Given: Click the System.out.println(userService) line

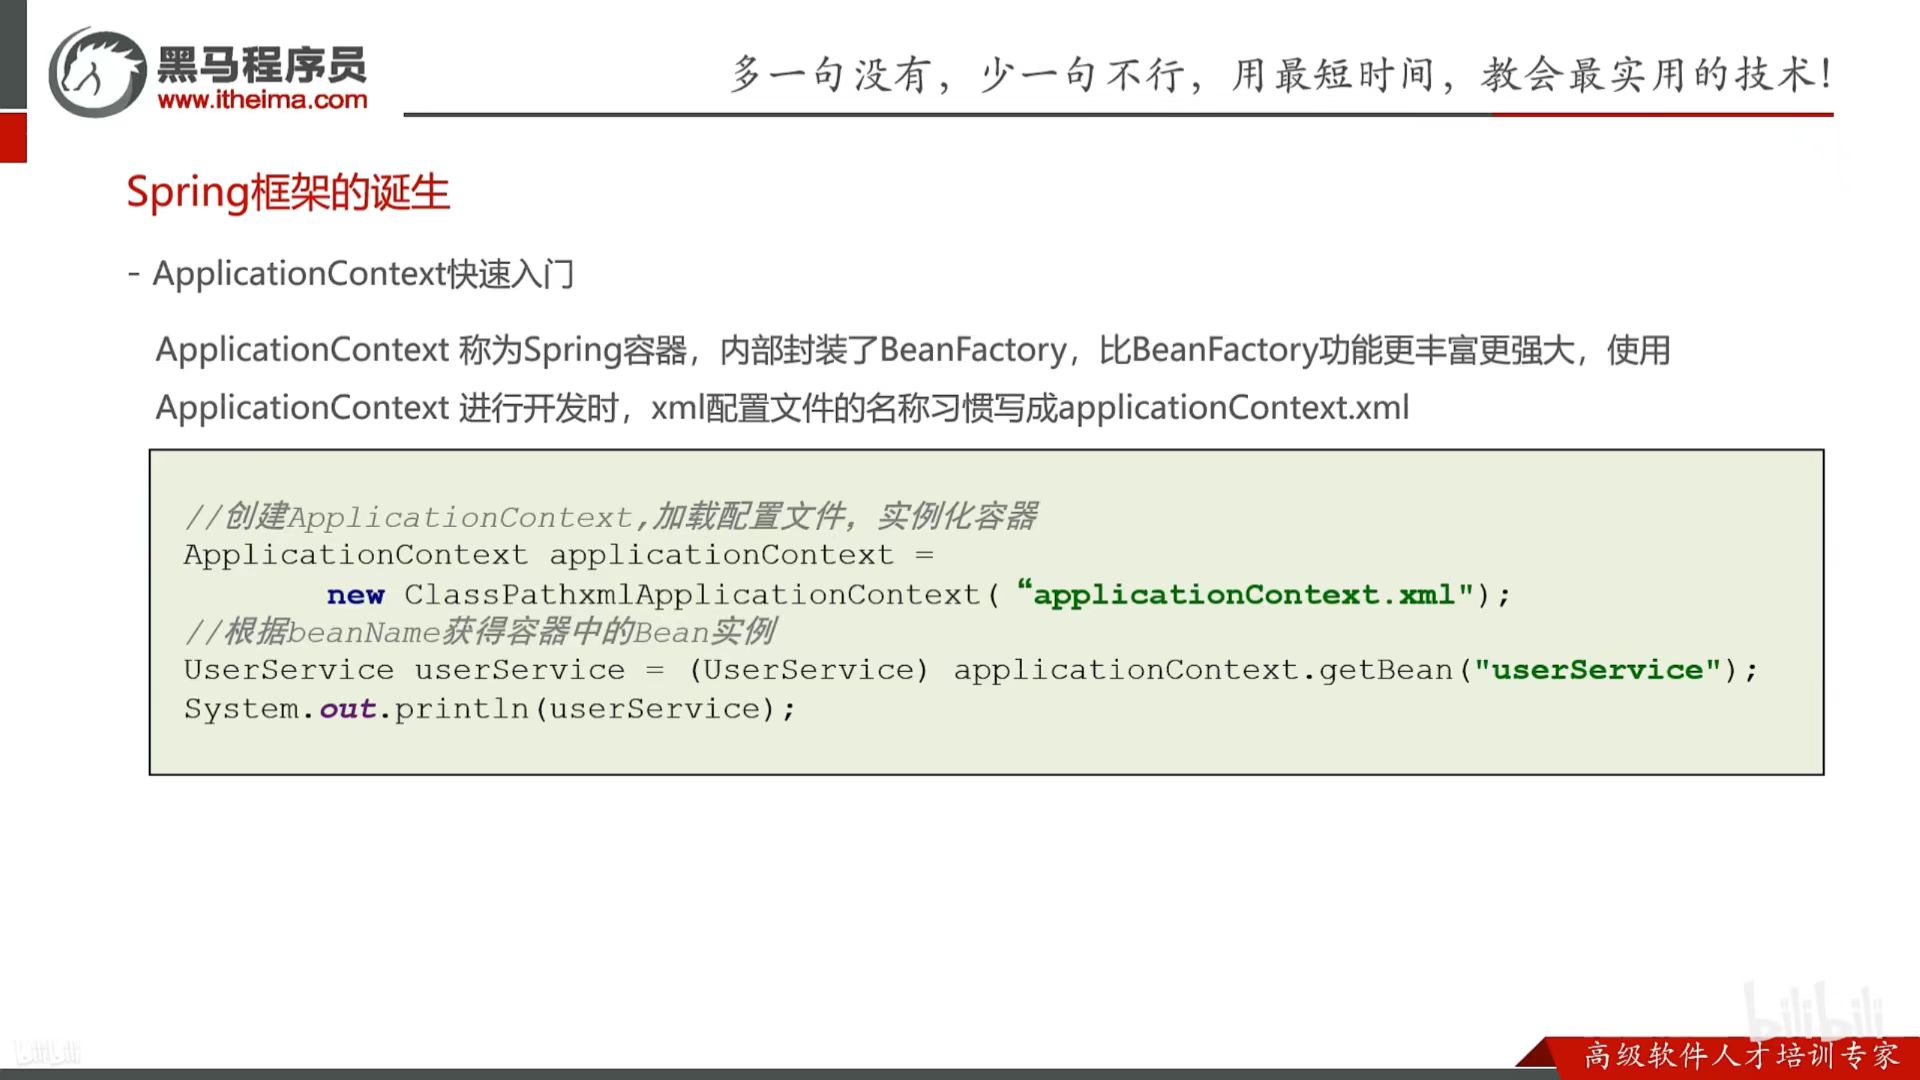Looking at the screenshot, I should coord(490,709).
